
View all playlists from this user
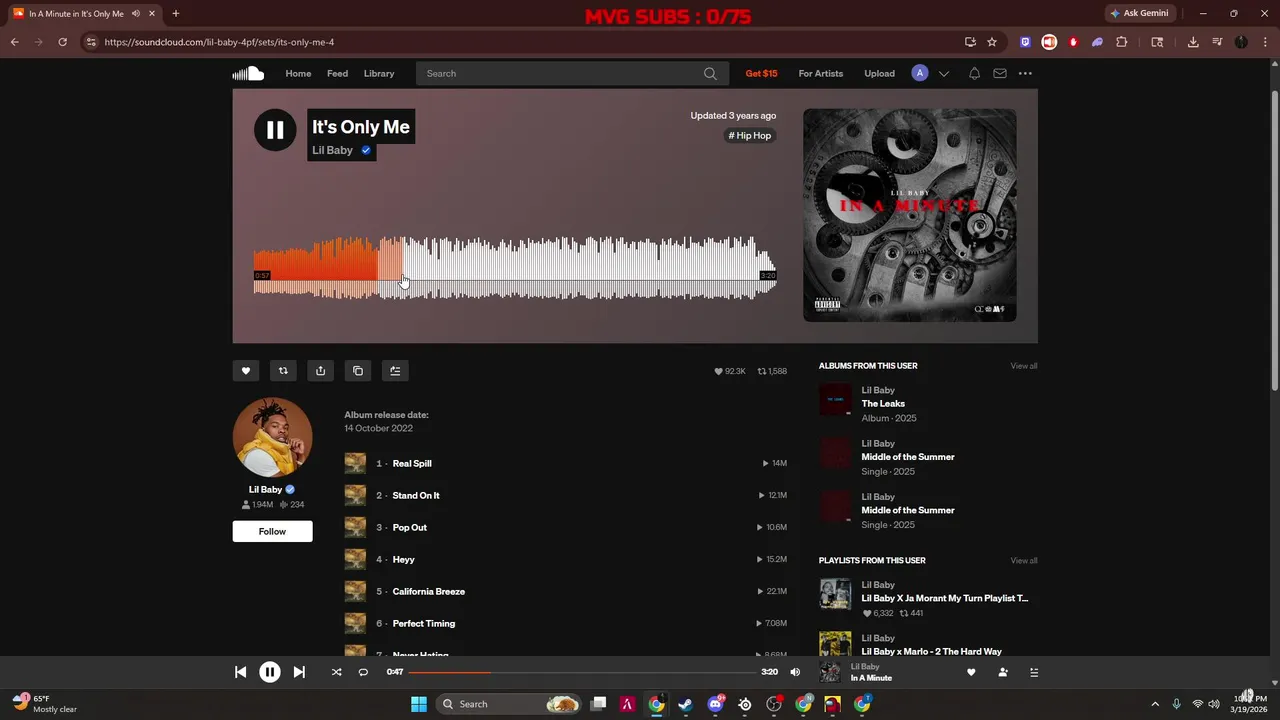[1024, 561]
